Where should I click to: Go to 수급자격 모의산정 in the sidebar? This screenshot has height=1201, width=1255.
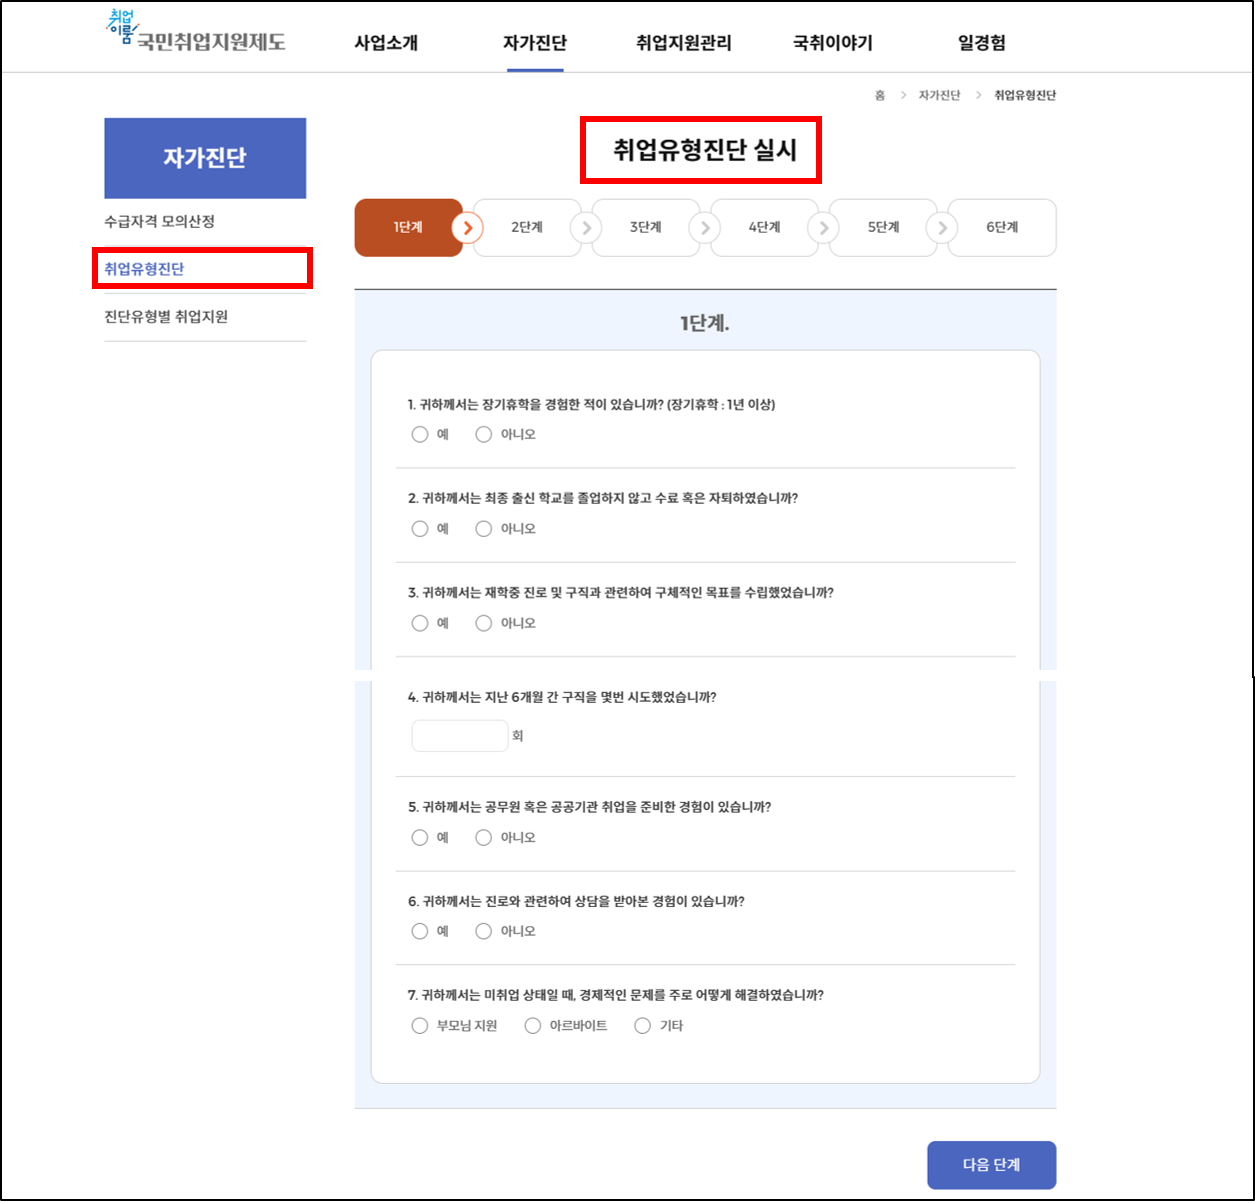160,221
